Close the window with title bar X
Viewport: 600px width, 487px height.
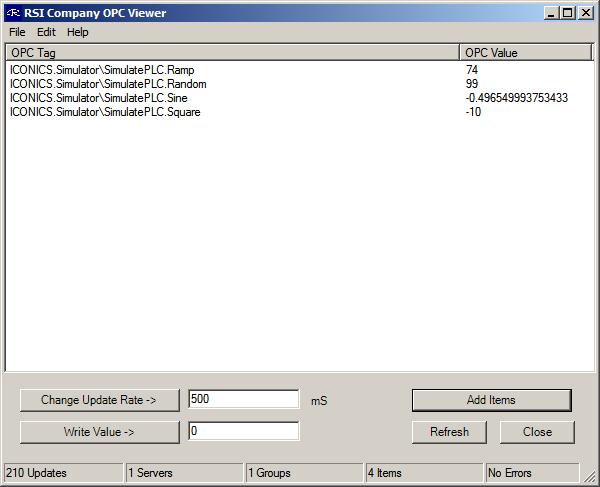(x=586, y=13)
